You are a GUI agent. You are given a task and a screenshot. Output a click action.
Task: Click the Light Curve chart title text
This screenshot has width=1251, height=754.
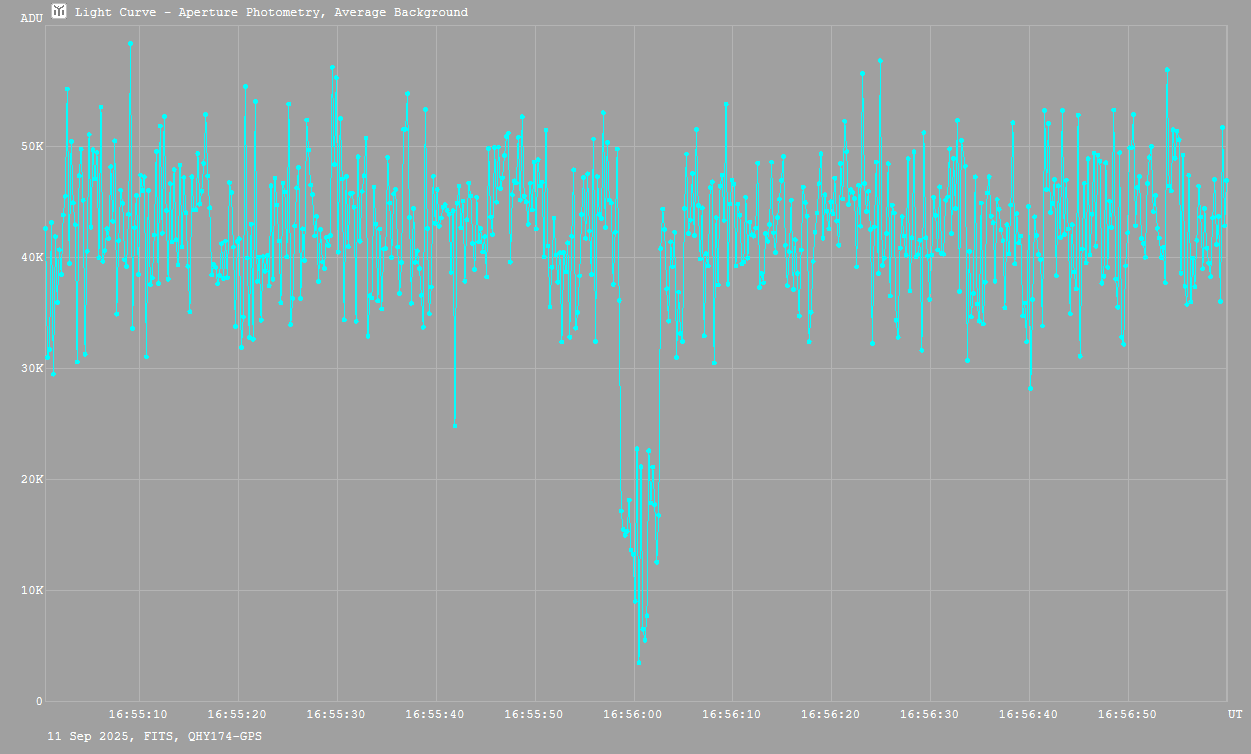pyautogui.click(x=271, y=13)
